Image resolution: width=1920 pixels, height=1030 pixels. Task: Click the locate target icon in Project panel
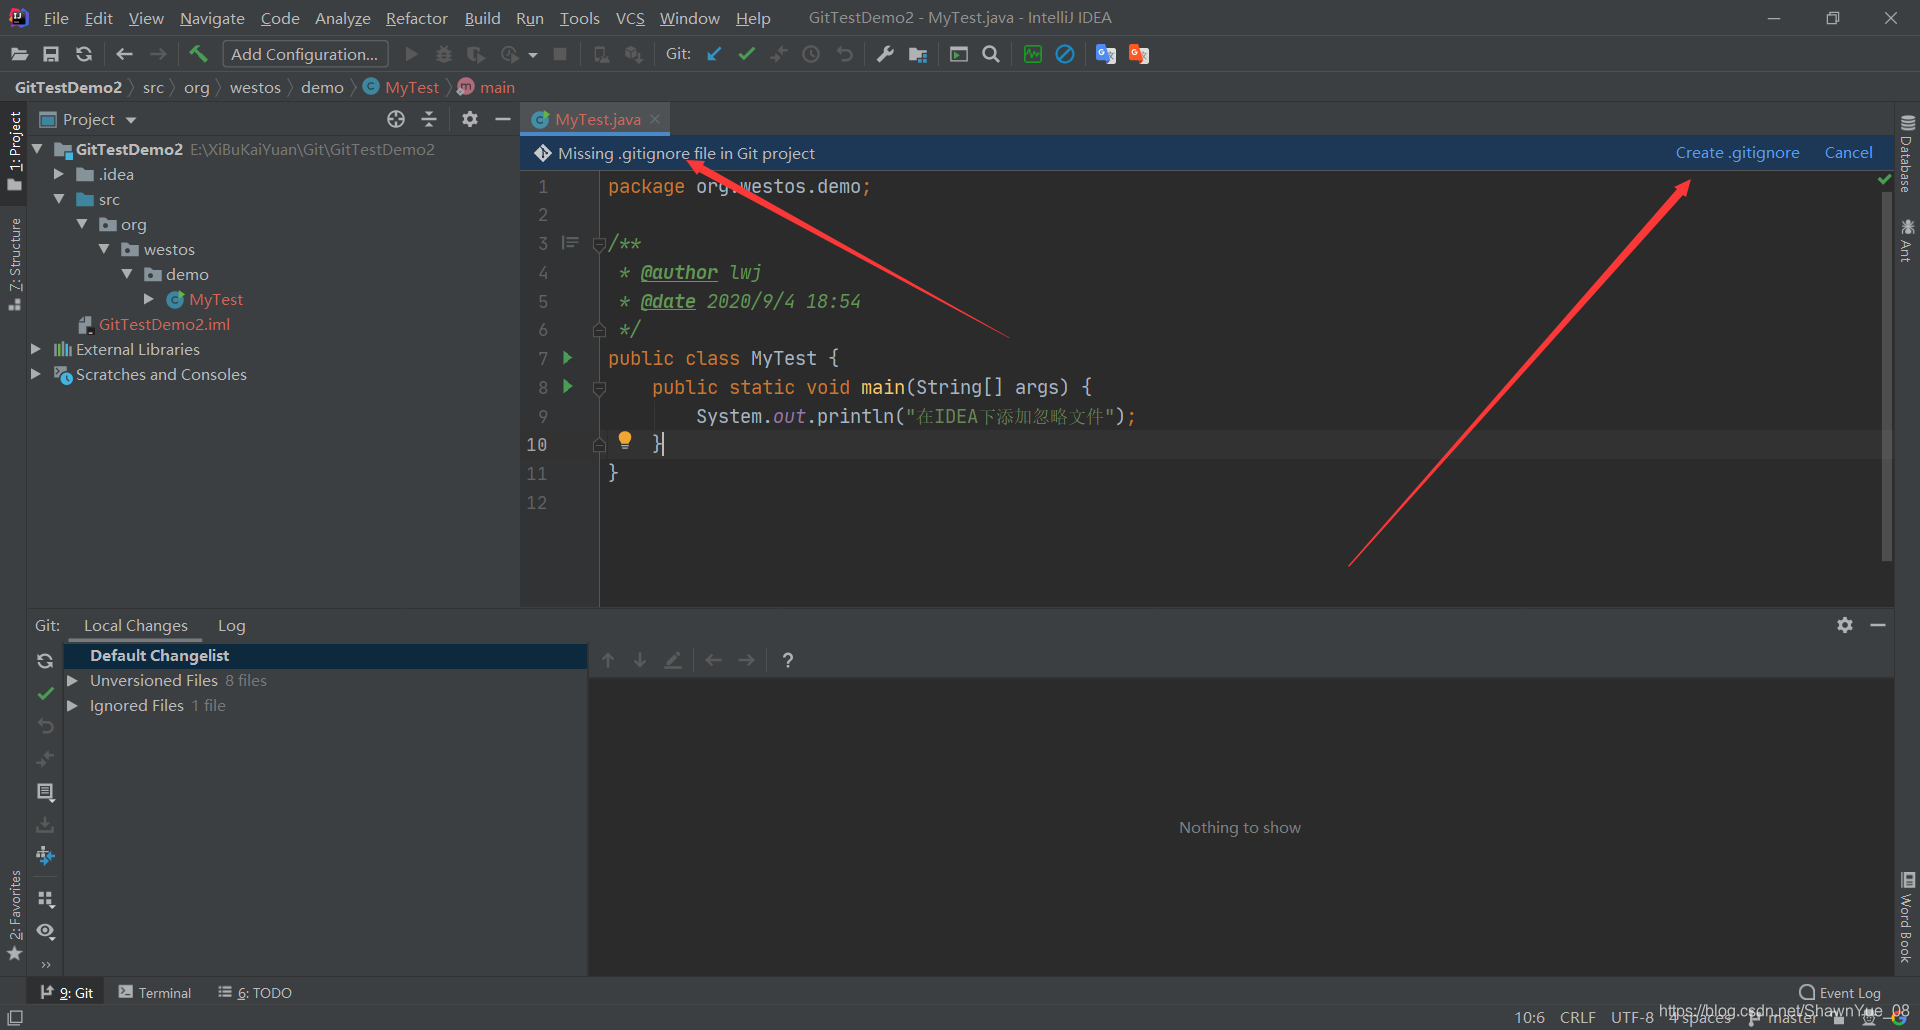pos(396,119)
